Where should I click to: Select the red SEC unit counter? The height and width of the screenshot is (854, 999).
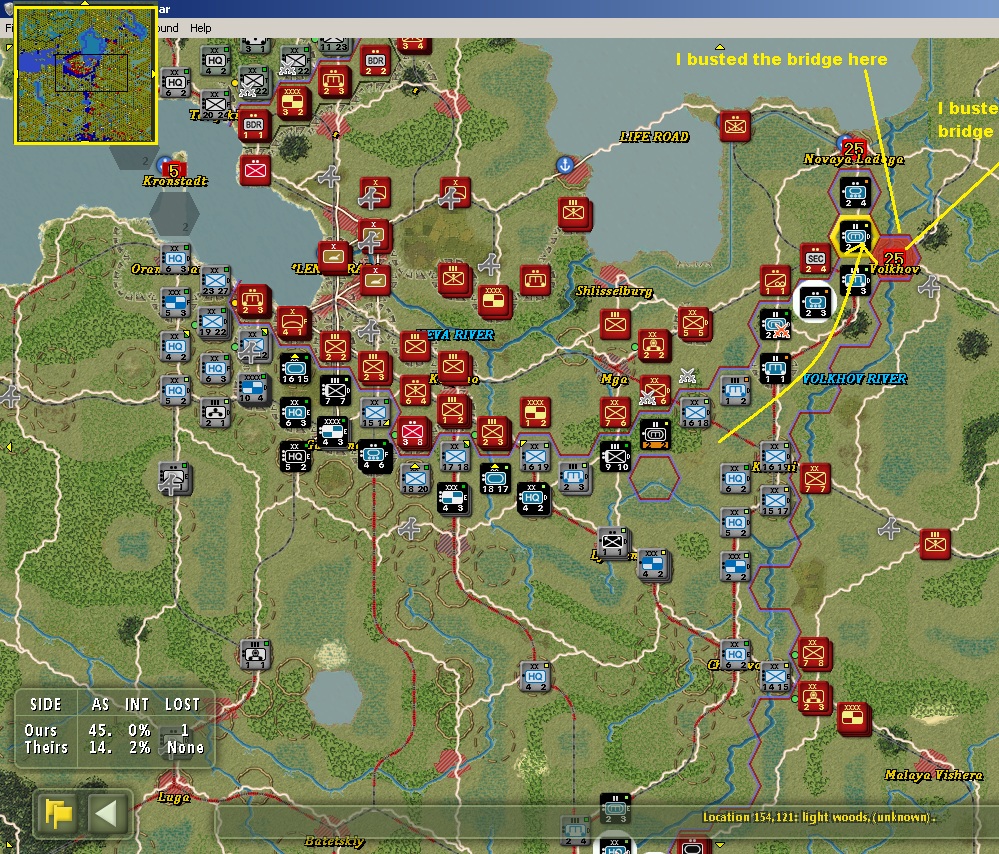point(815,259)
